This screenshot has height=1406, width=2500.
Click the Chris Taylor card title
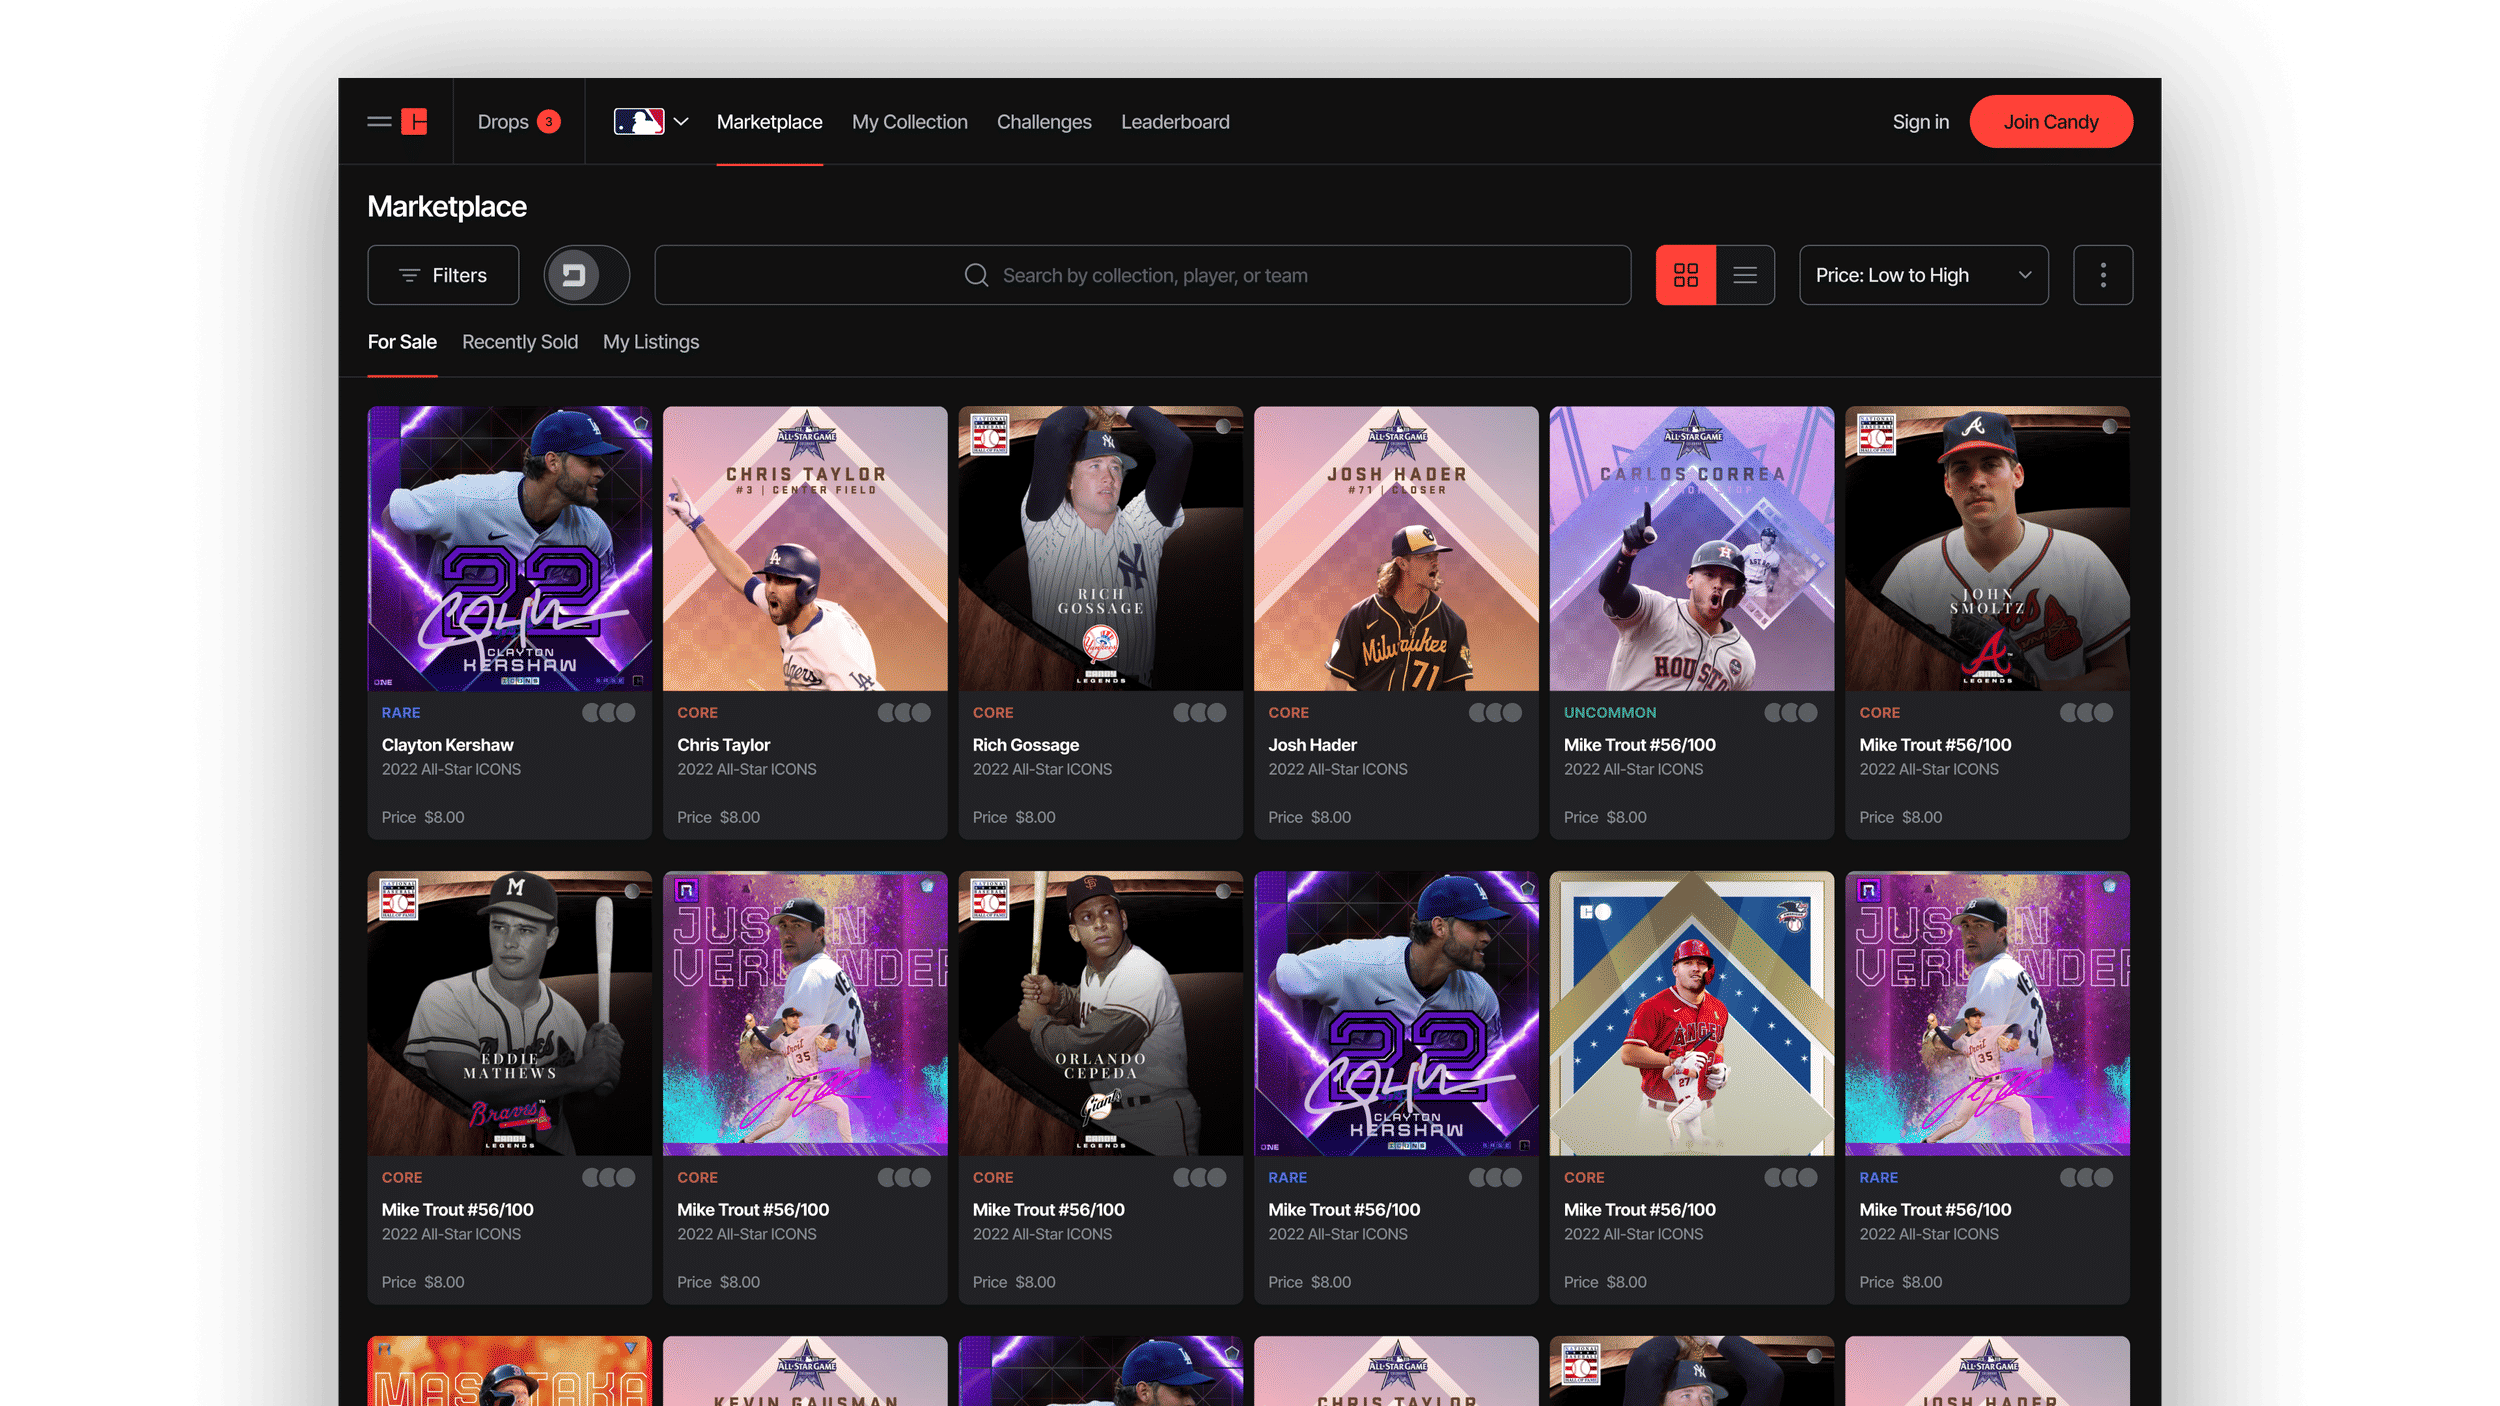723,745
